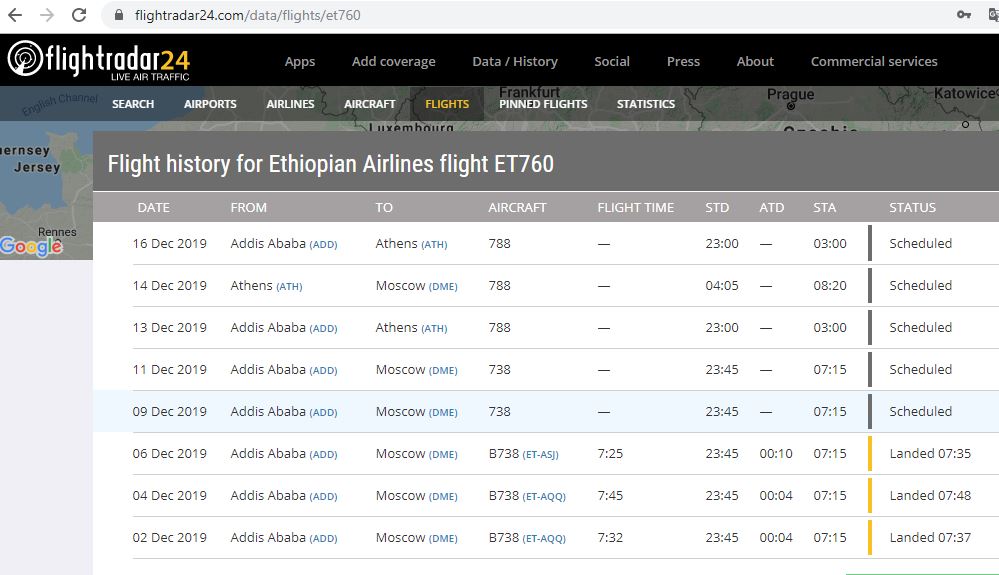999x575 pixels.
Task: Open the ATH origin link in the 14 Dec row
Action: coord(289,287)
